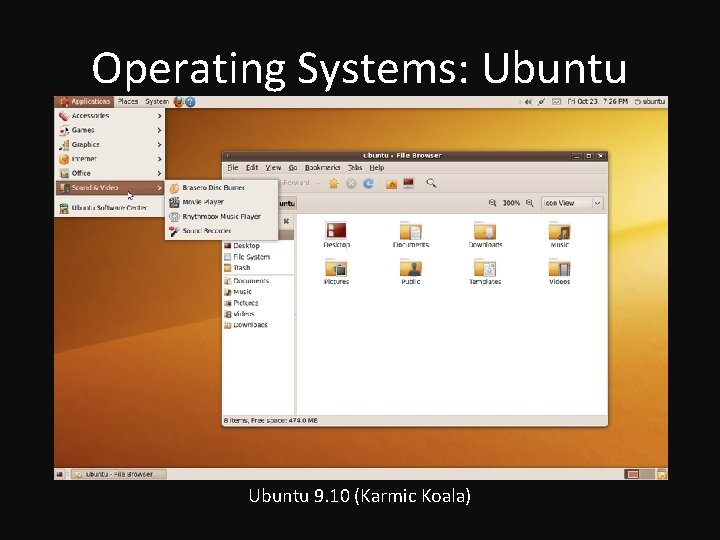Launch Sound Recorder
The height and width of the screenshot is (540, 720).
222,231
